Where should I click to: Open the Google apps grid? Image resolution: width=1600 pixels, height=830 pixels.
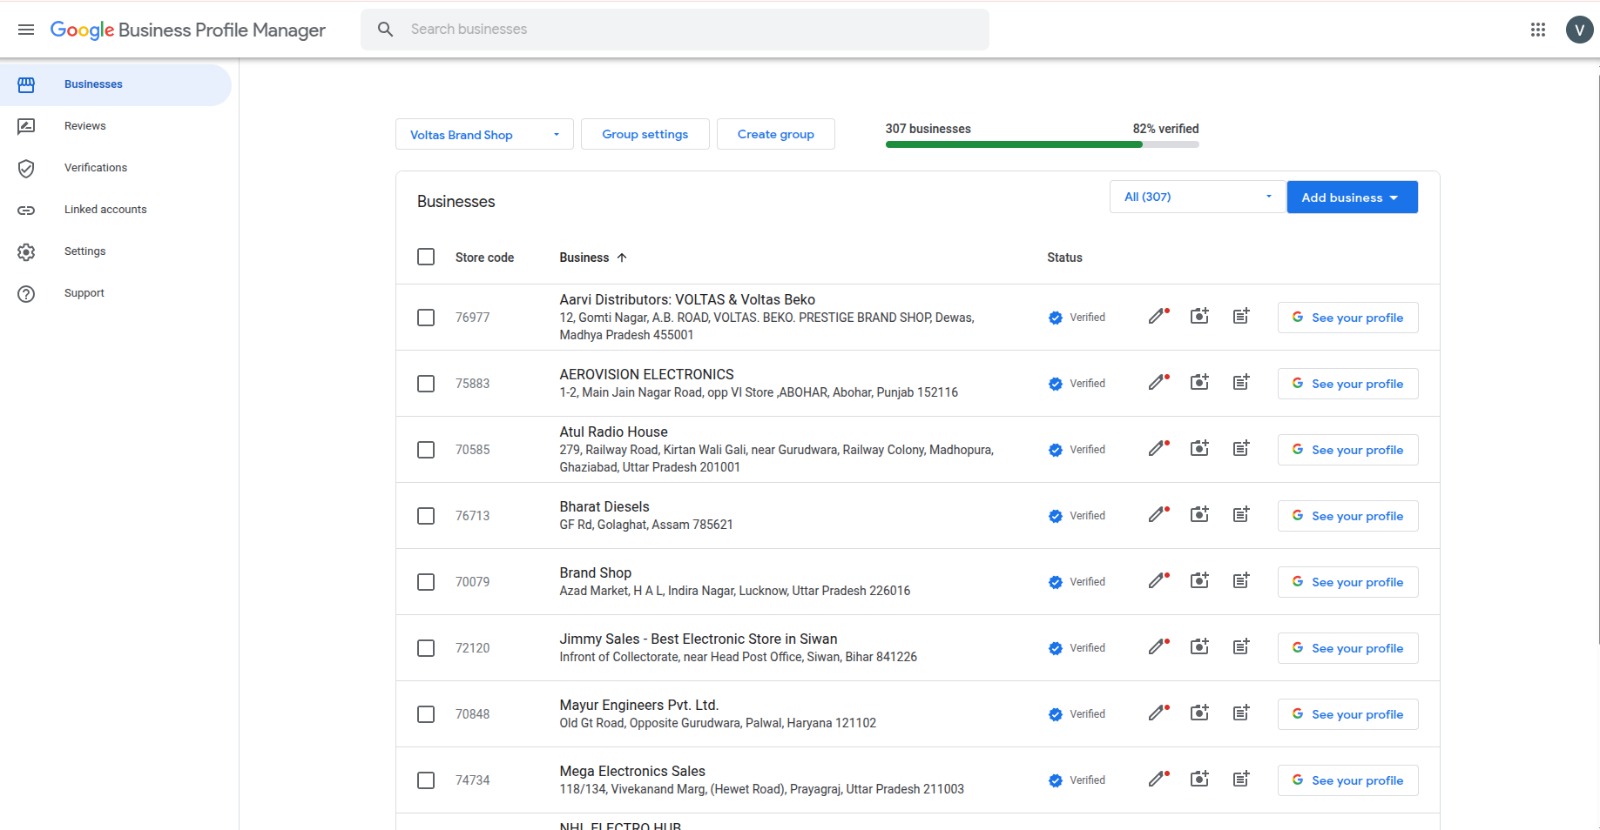pos(1538,30)
